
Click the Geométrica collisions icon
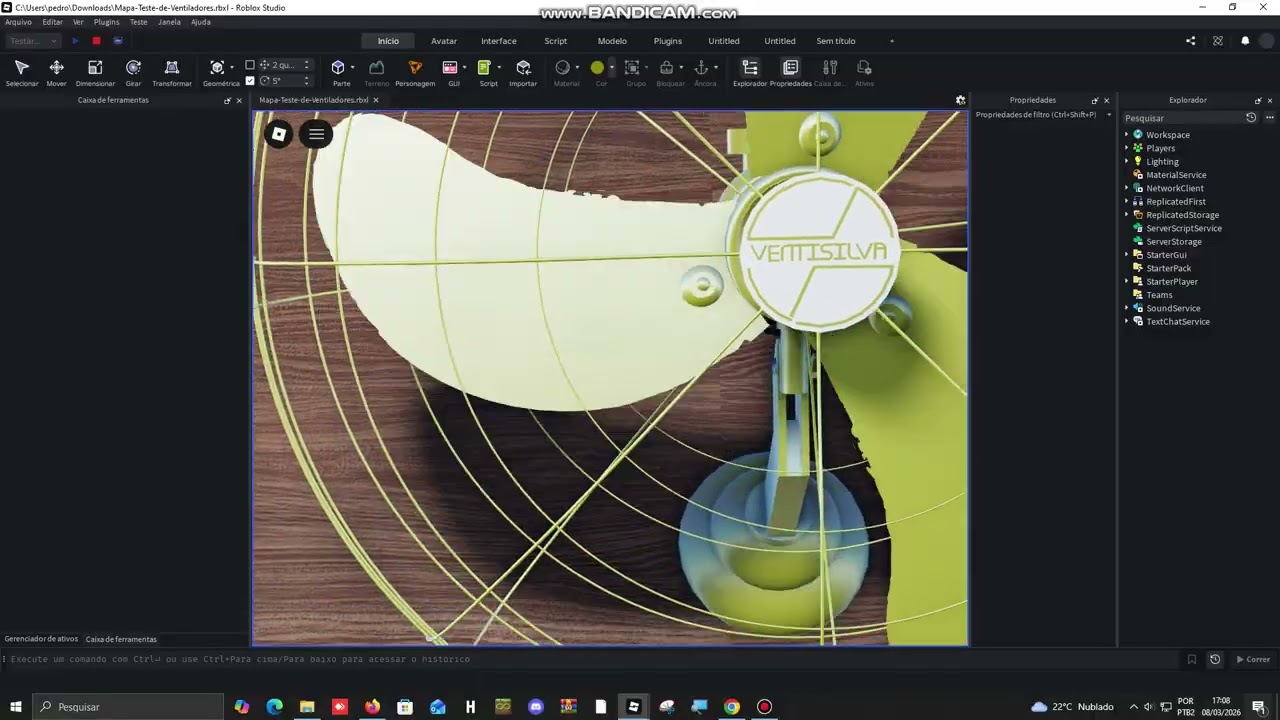click(217, 68)
